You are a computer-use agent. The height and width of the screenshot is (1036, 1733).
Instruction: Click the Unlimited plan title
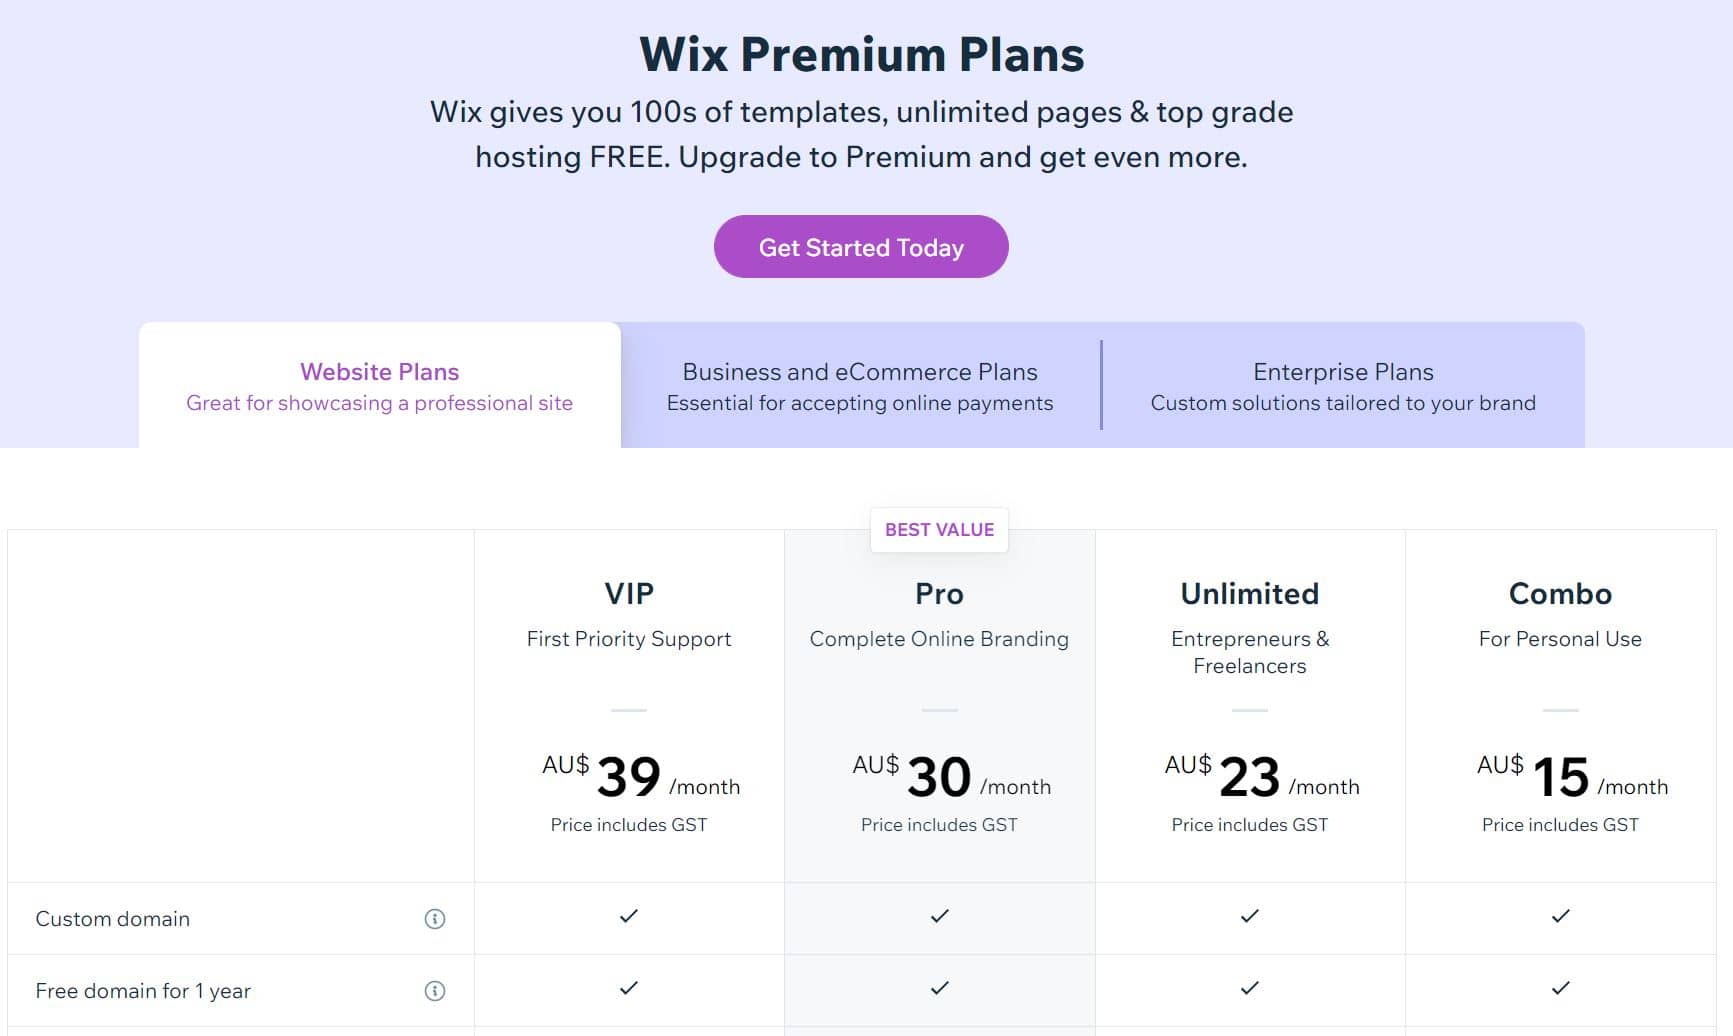(1249, 593)
